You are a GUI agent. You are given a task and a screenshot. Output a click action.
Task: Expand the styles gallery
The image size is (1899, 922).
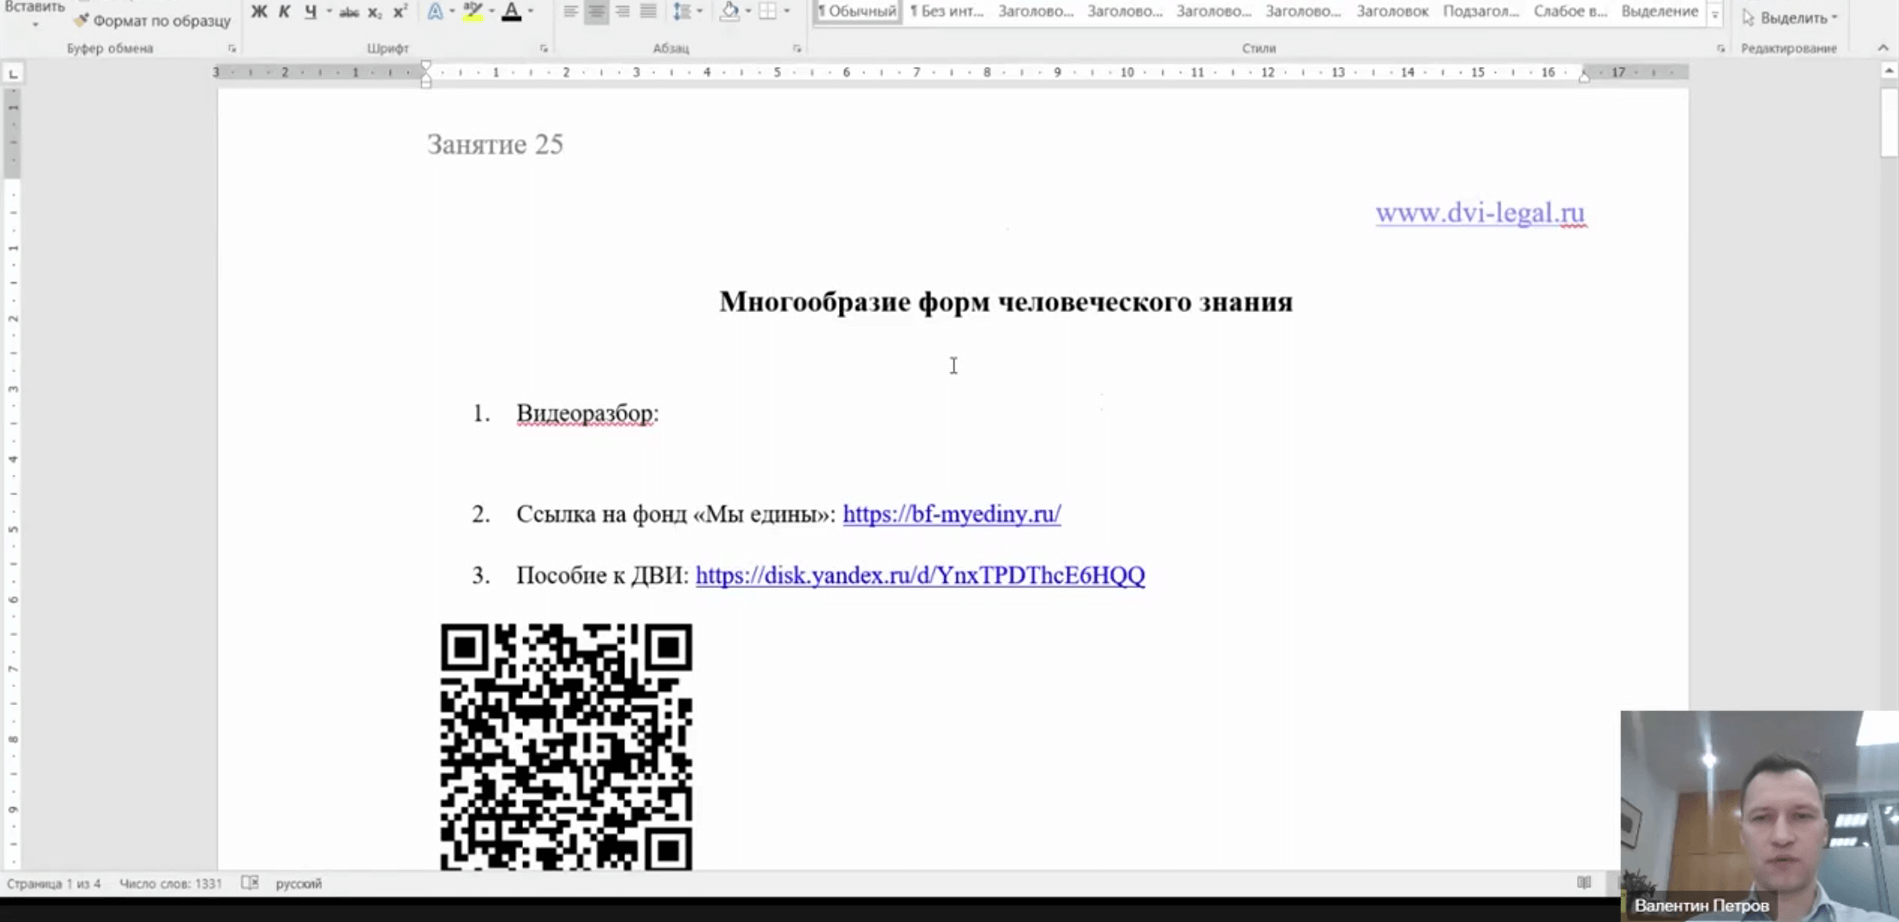(1715, 15)
